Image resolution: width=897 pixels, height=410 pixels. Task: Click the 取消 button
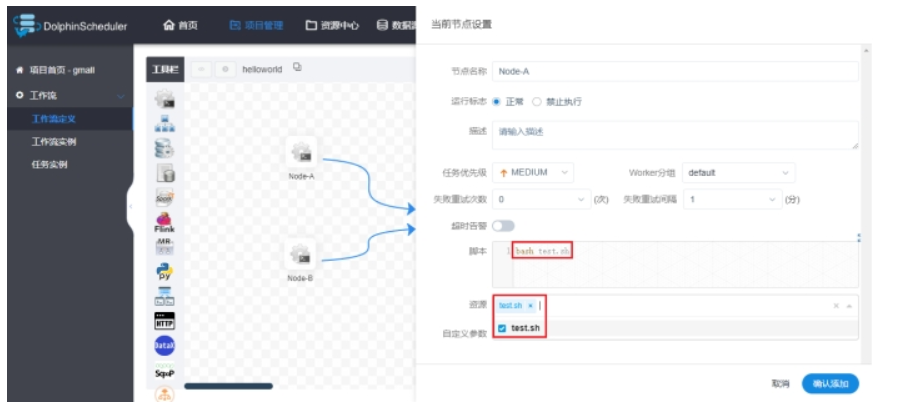coord(780,384)
